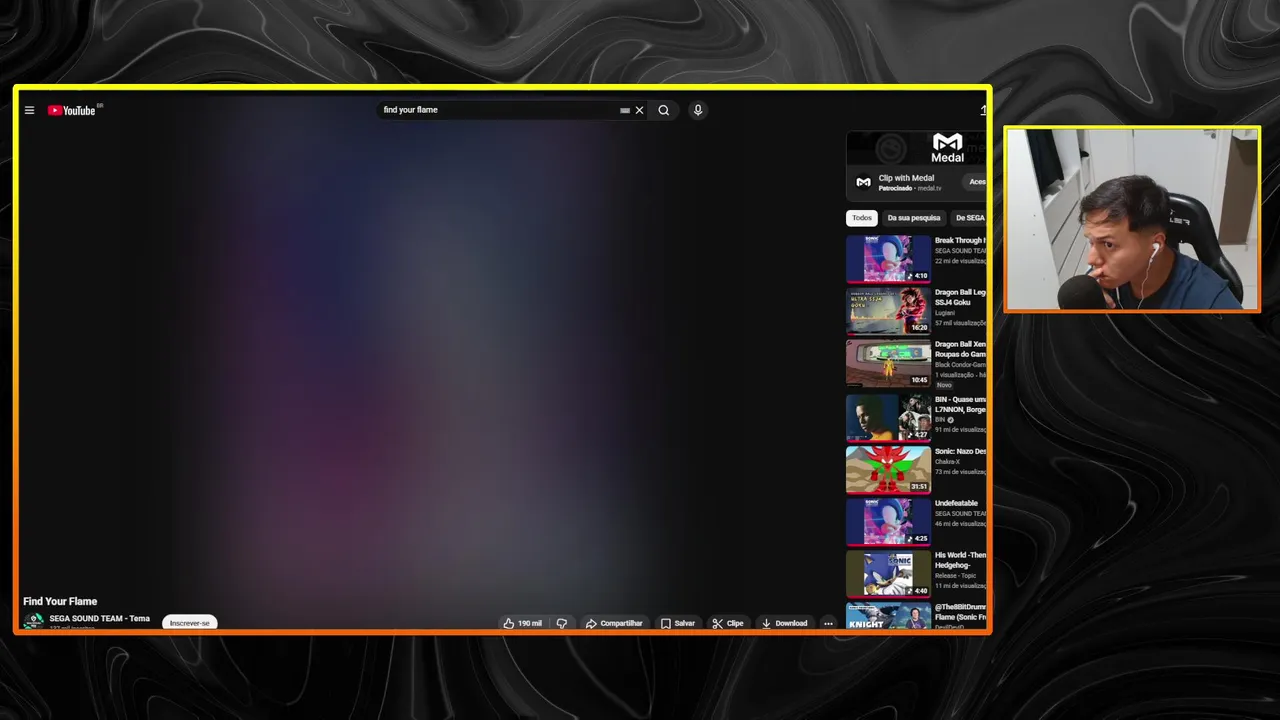Click the magnifier search button
The image size is (1280, 720).
663,110
